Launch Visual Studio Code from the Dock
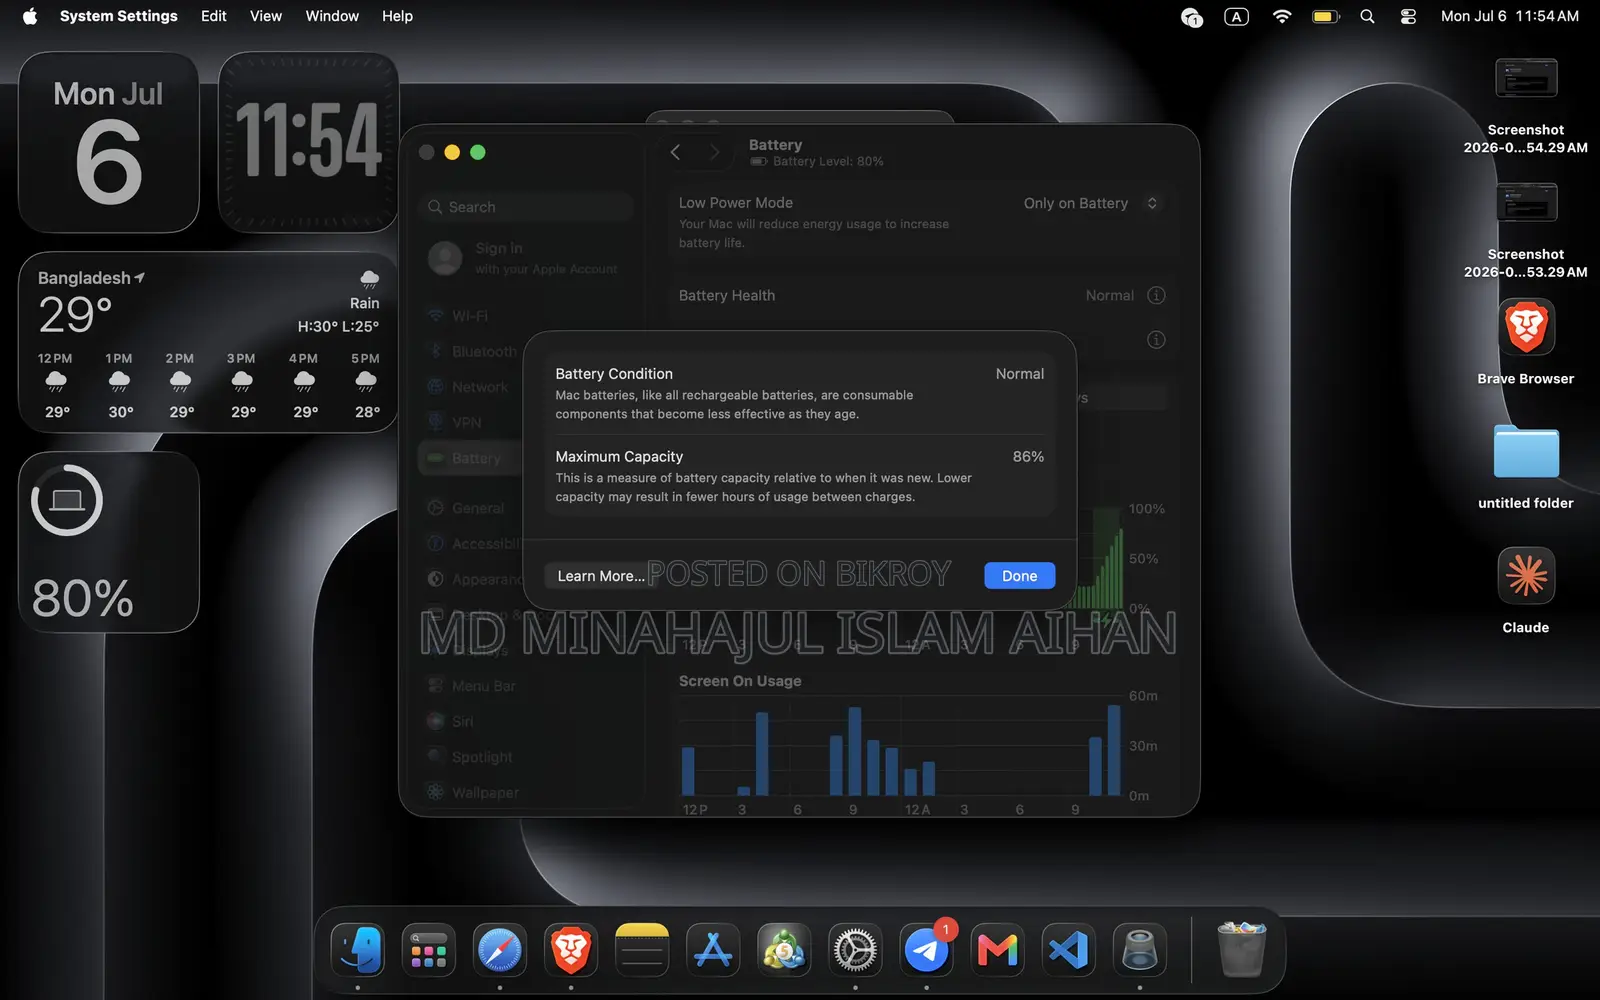1600x1000 pixels. [1069, 950]
